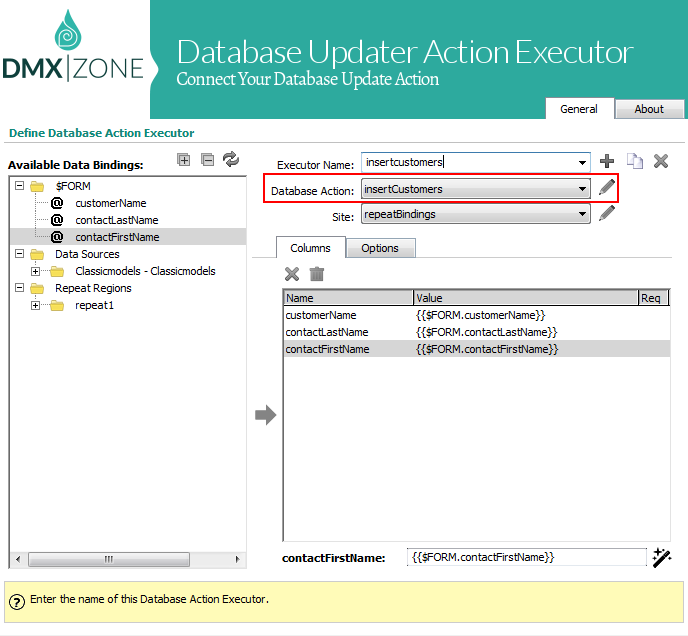The image size is (688, 636).
Task: Select the Options tab
Action: tap(380, 248)
